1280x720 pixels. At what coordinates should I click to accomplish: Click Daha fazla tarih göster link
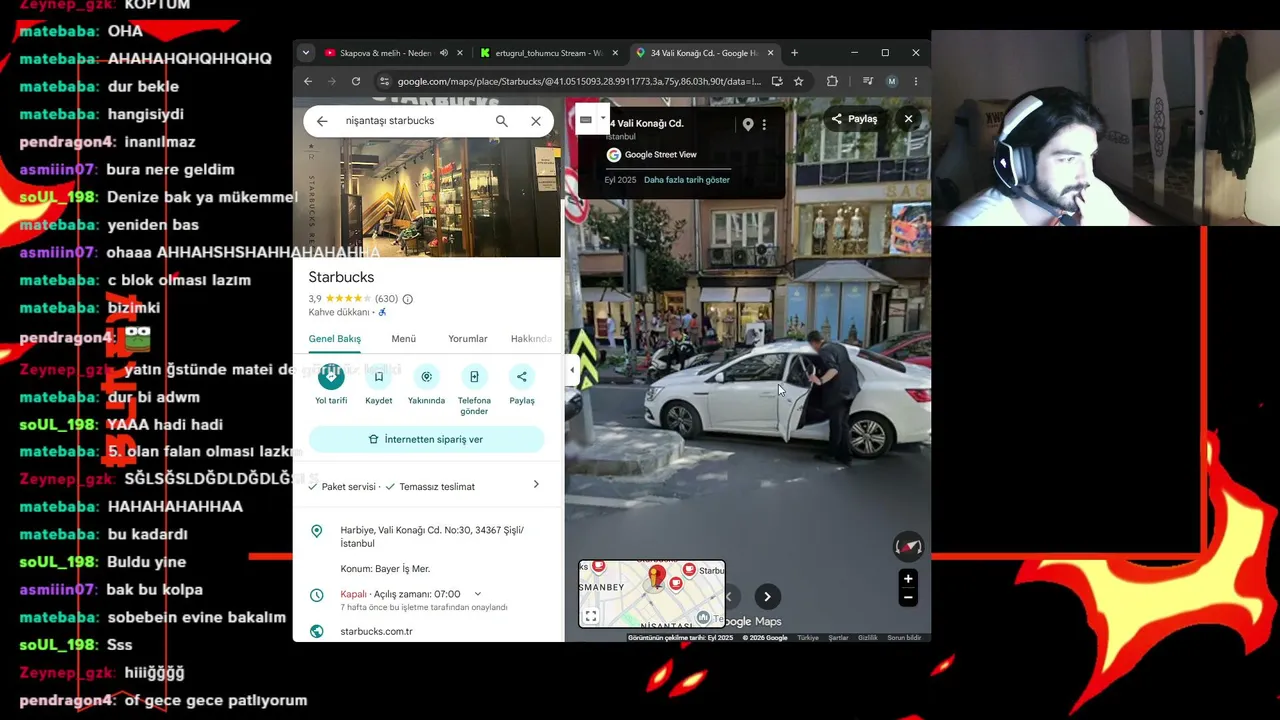coord(687,180)
